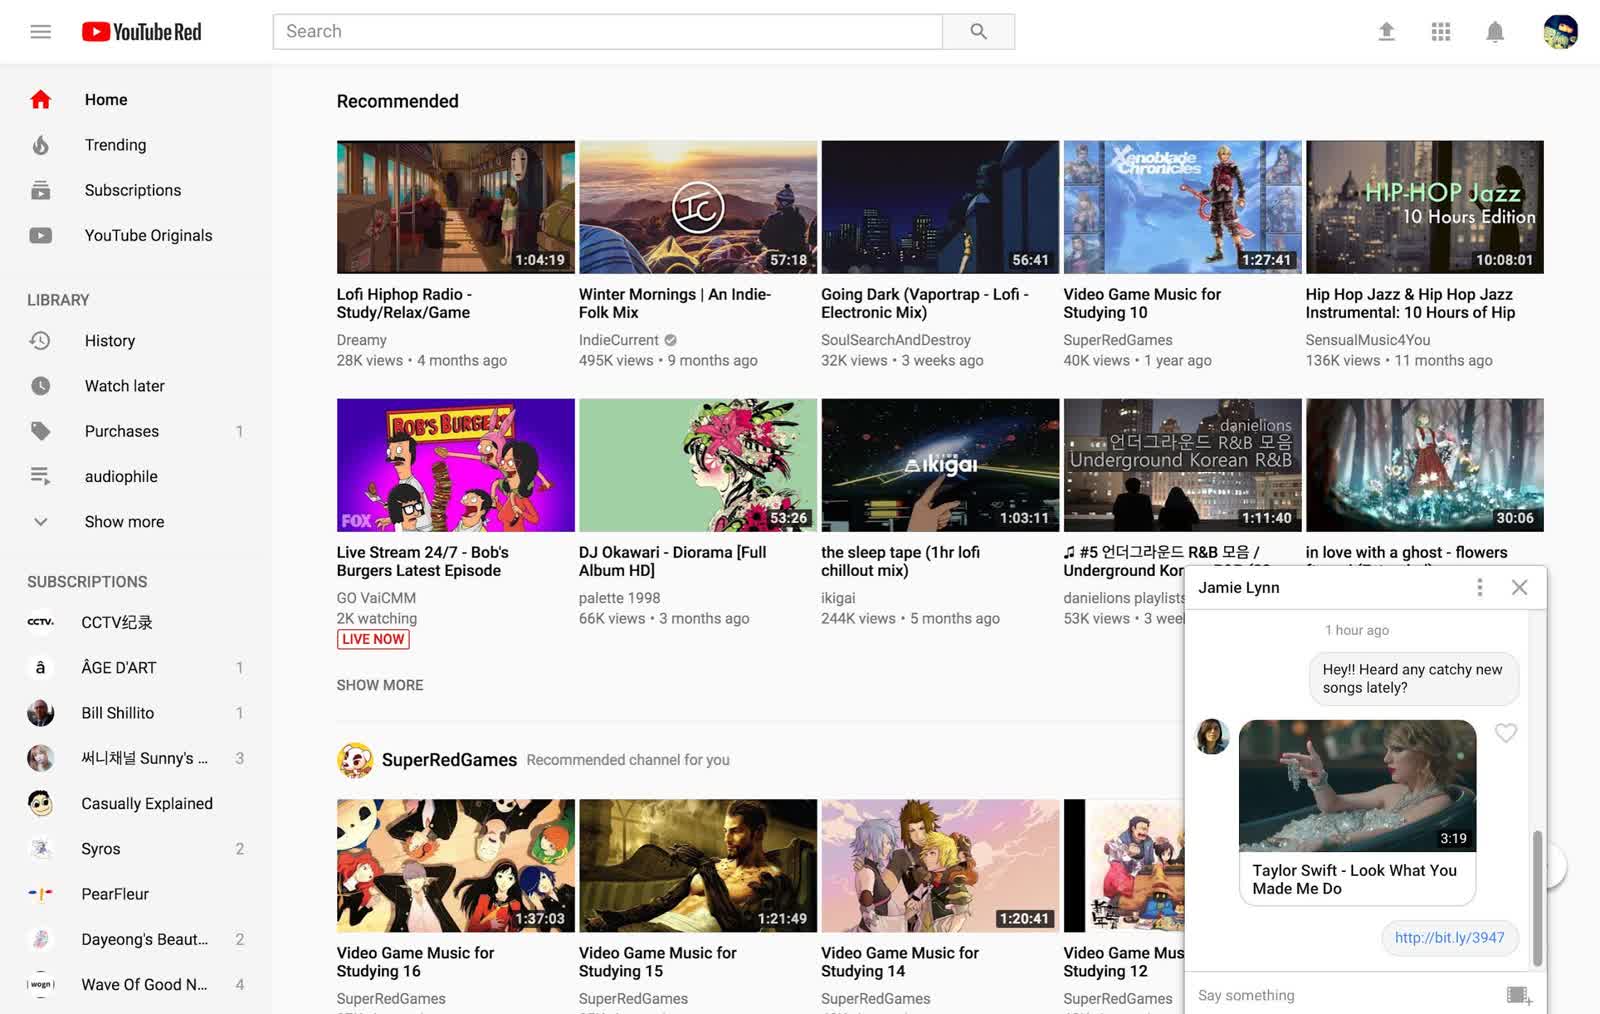
Task: Open the YouTube apps grid icon
Action: click(x=1441, y=32)
